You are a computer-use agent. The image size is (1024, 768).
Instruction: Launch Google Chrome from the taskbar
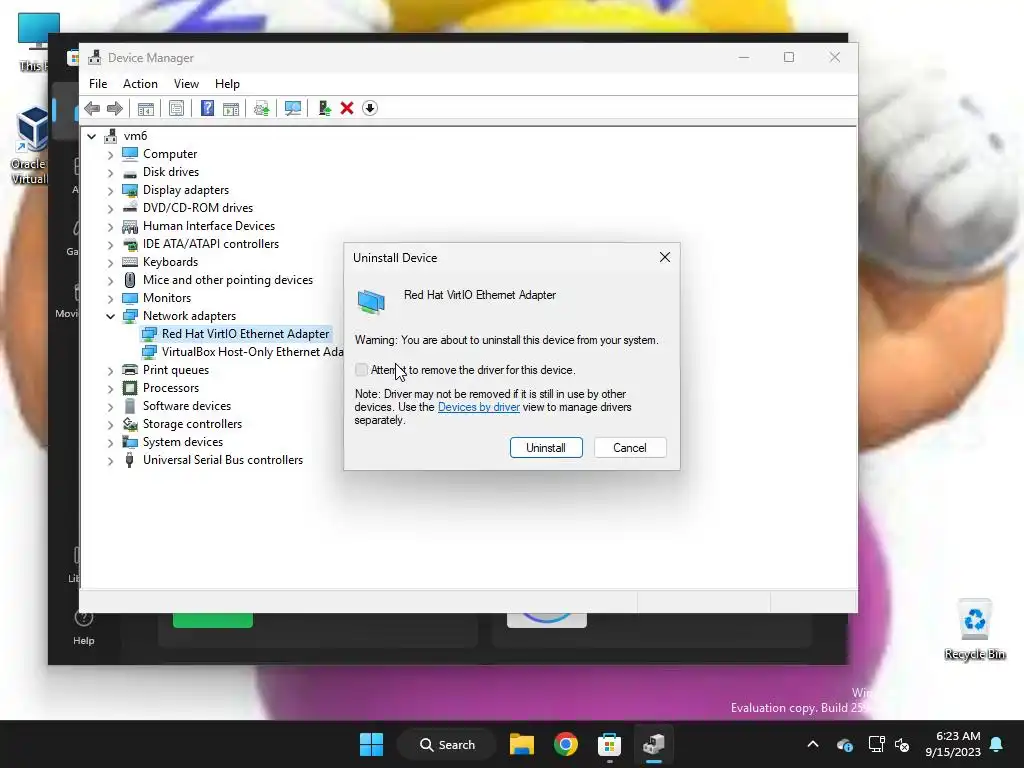coord(566,744)
